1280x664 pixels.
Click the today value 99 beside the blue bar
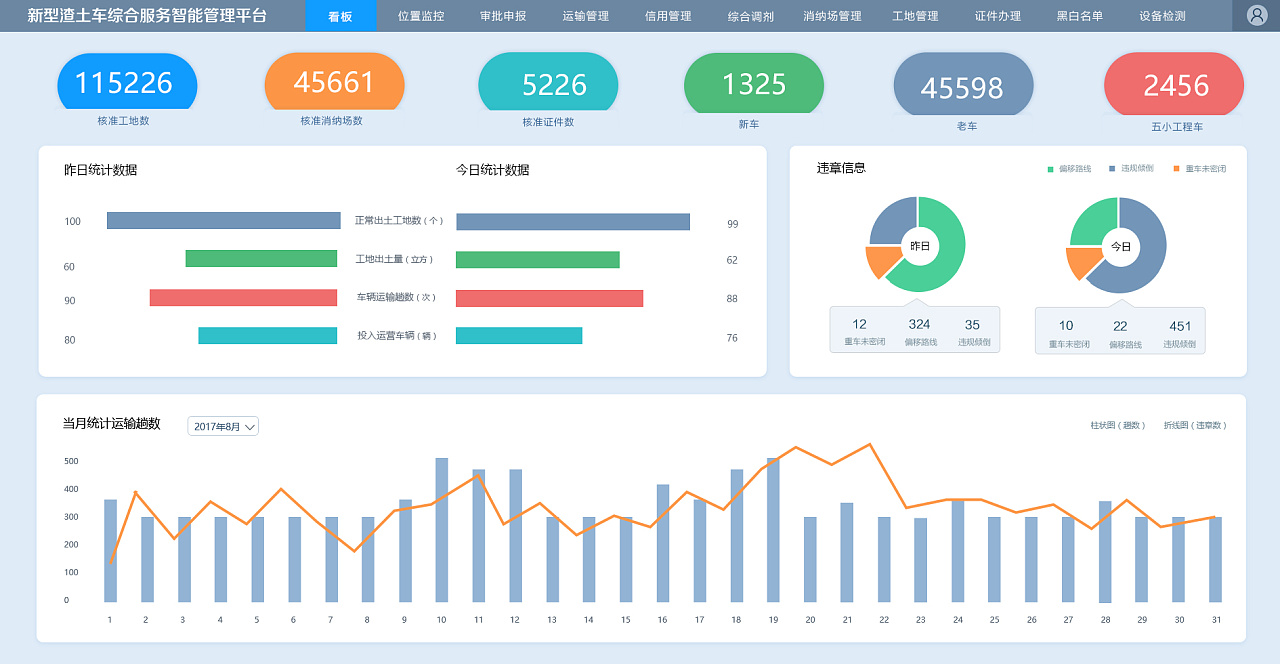click(732, 224)
